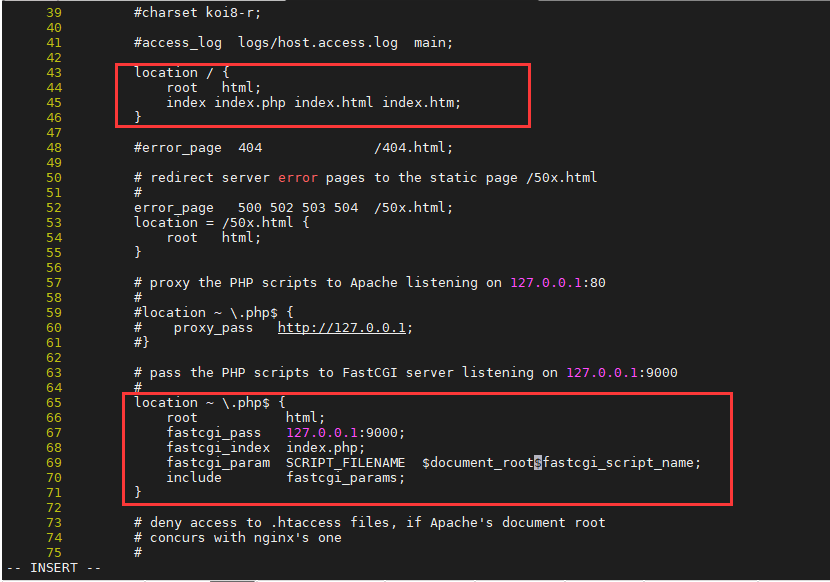Click 'root html;' on line 44
The height and width of the screenshot is (582, 830).
[x=213, y=87]
